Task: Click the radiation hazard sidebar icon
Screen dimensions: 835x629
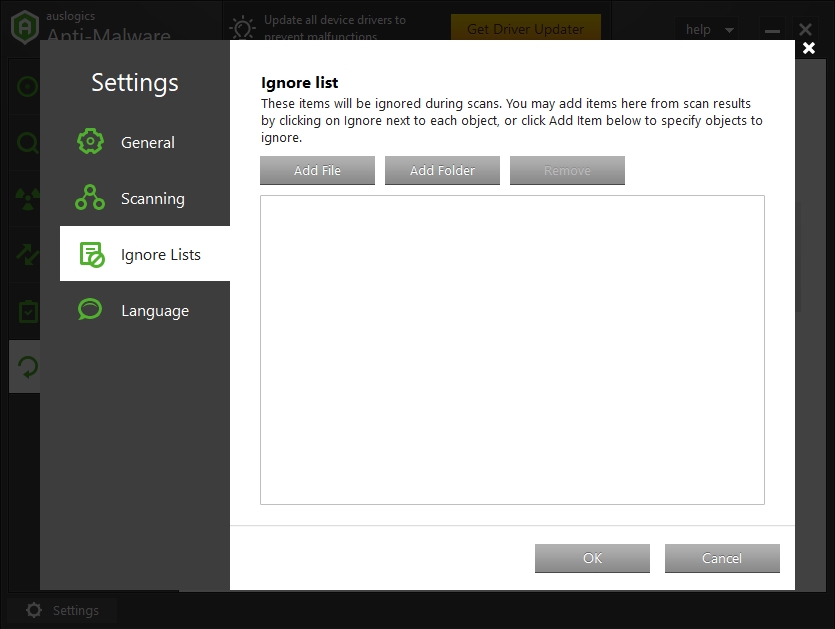Action: 26,199
